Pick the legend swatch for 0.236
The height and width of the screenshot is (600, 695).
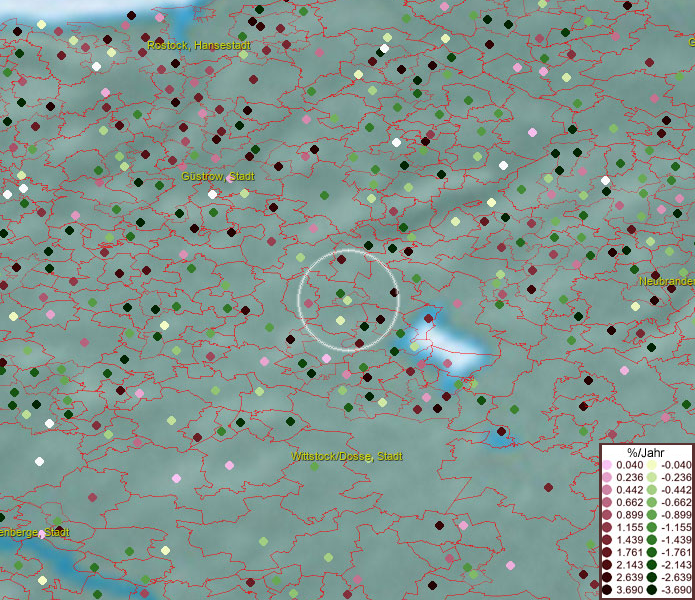(x=607, y=477)
